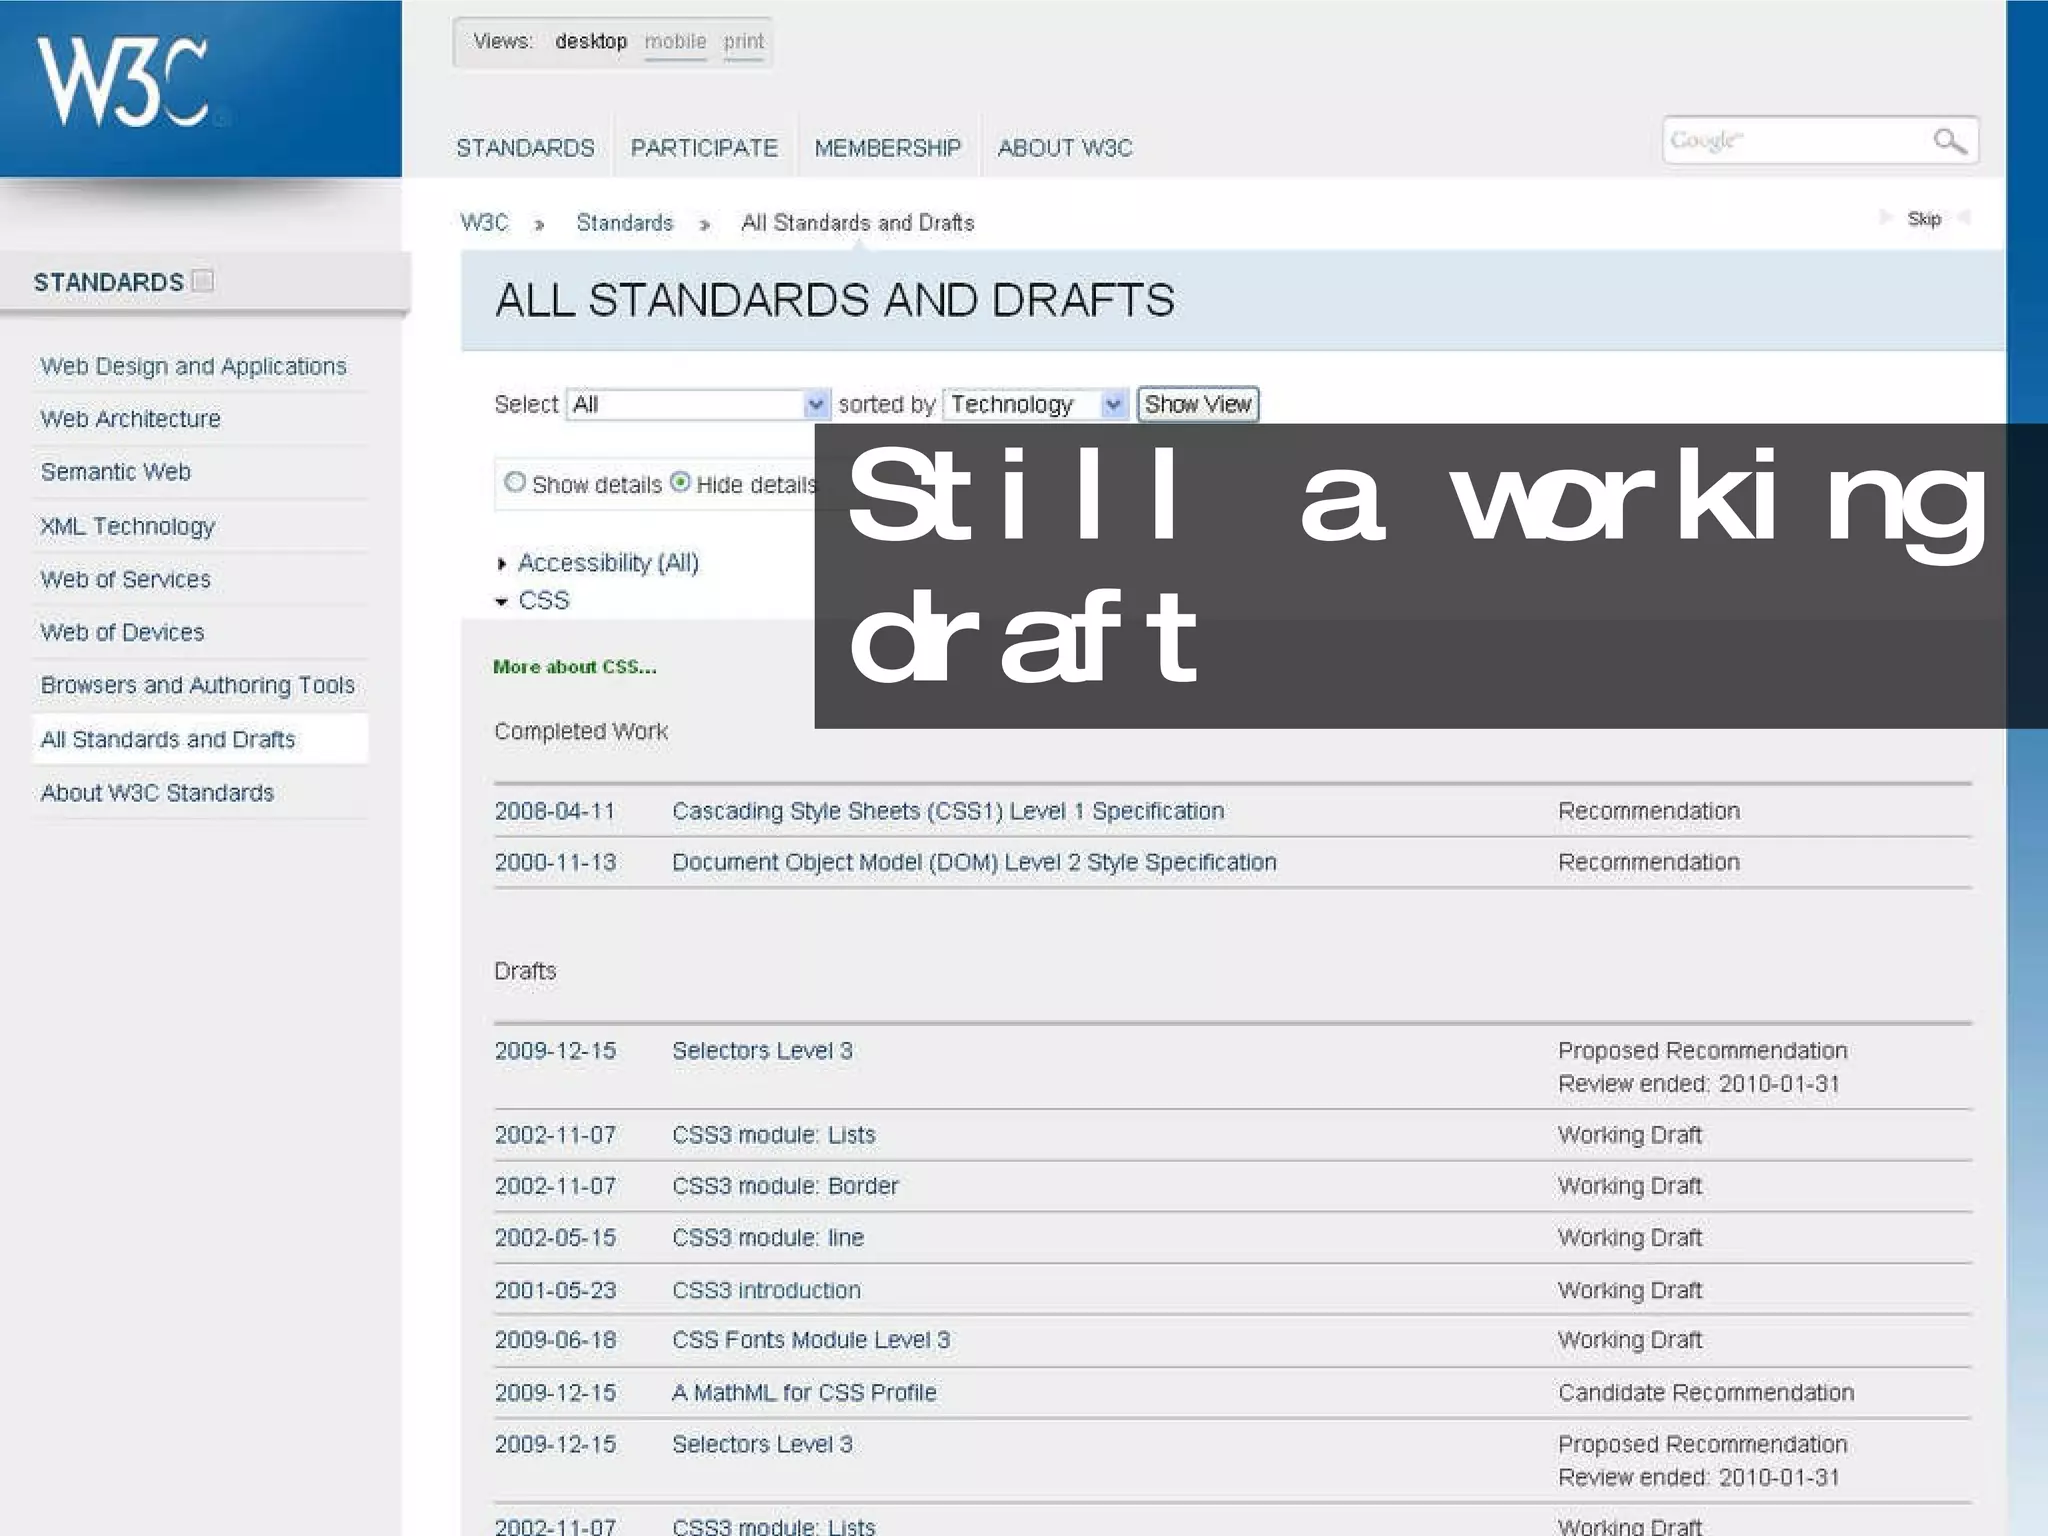Open the More about CSS link
Image resolution: width=2048 pixels, height=1536 pixels.
coord(574,667)
